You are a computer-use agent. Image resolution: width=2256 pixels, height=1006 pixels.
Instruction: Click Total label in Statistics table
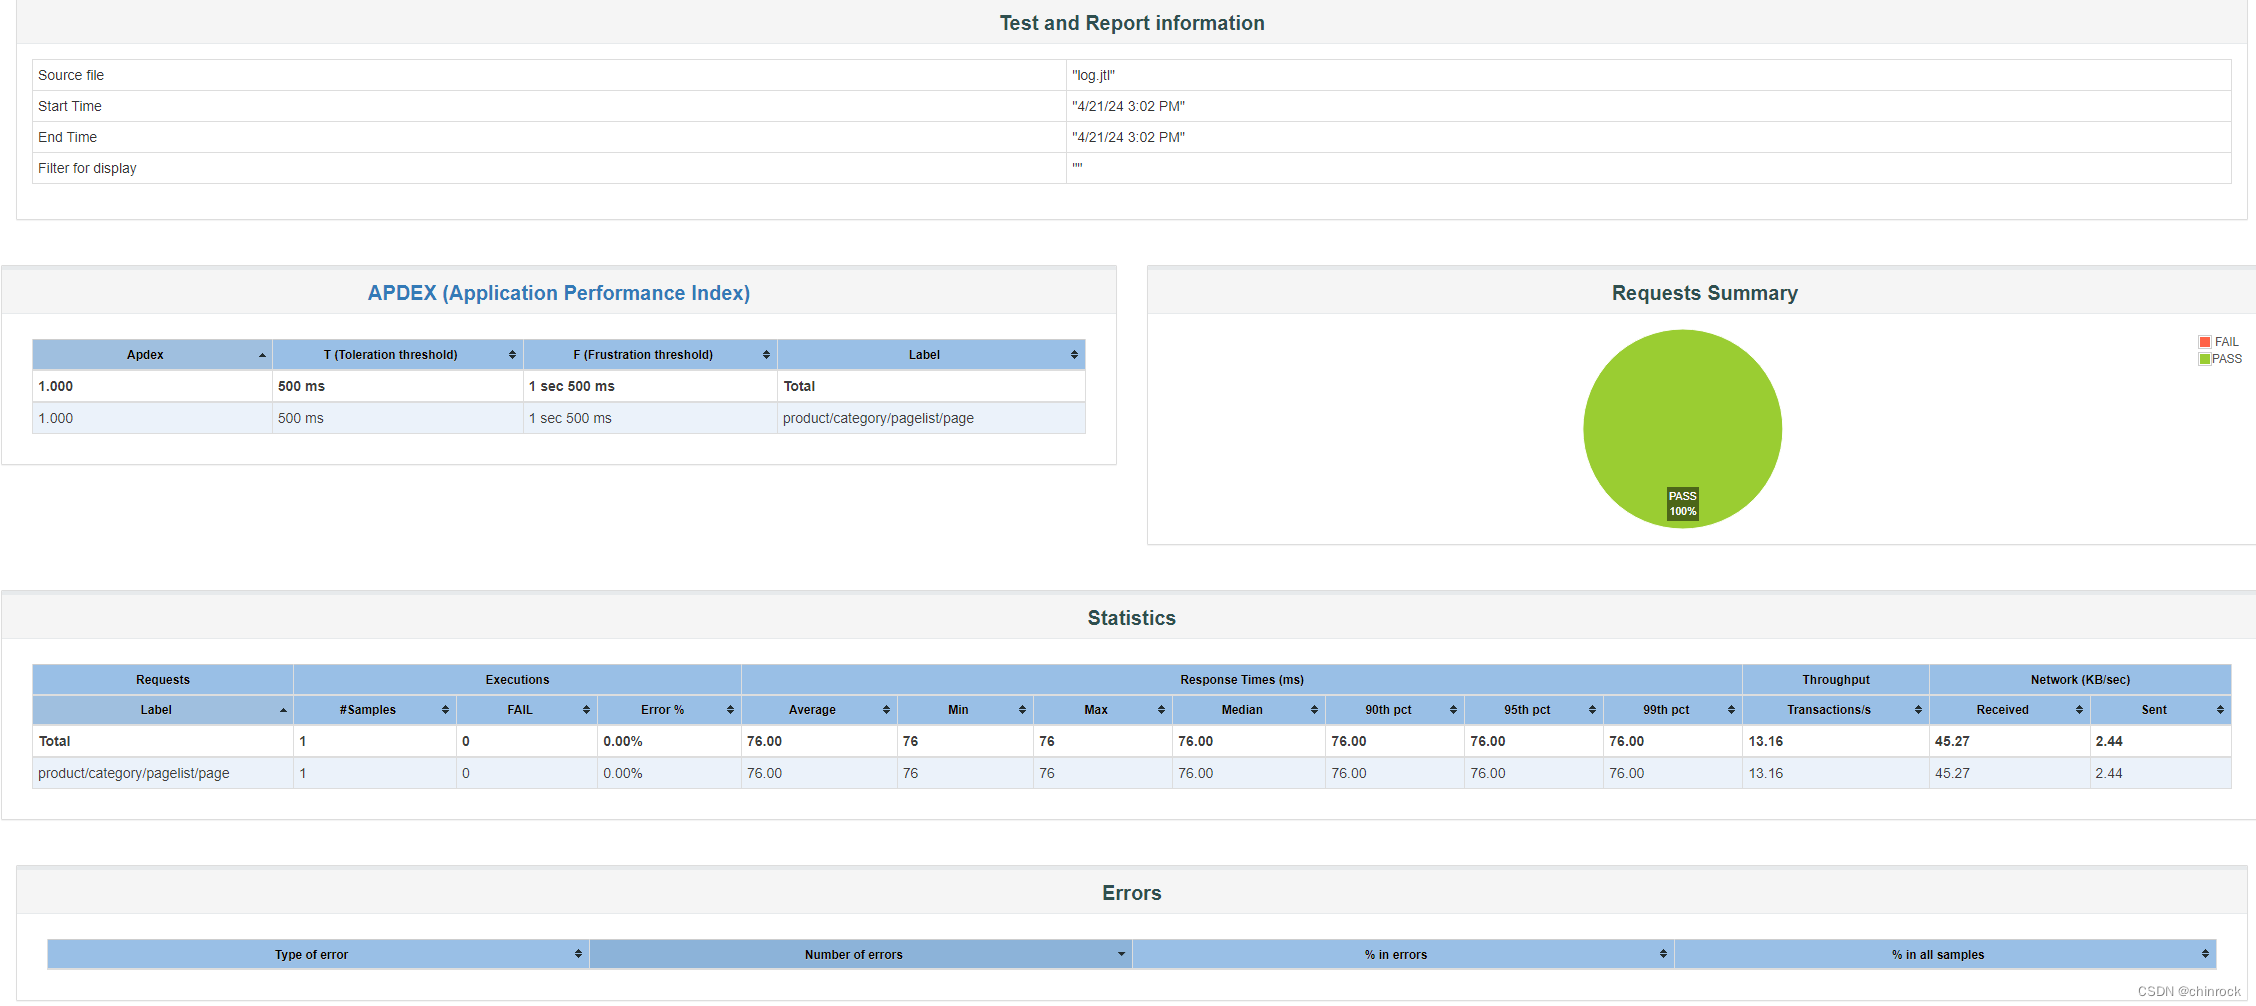click(x=54, y=741)
